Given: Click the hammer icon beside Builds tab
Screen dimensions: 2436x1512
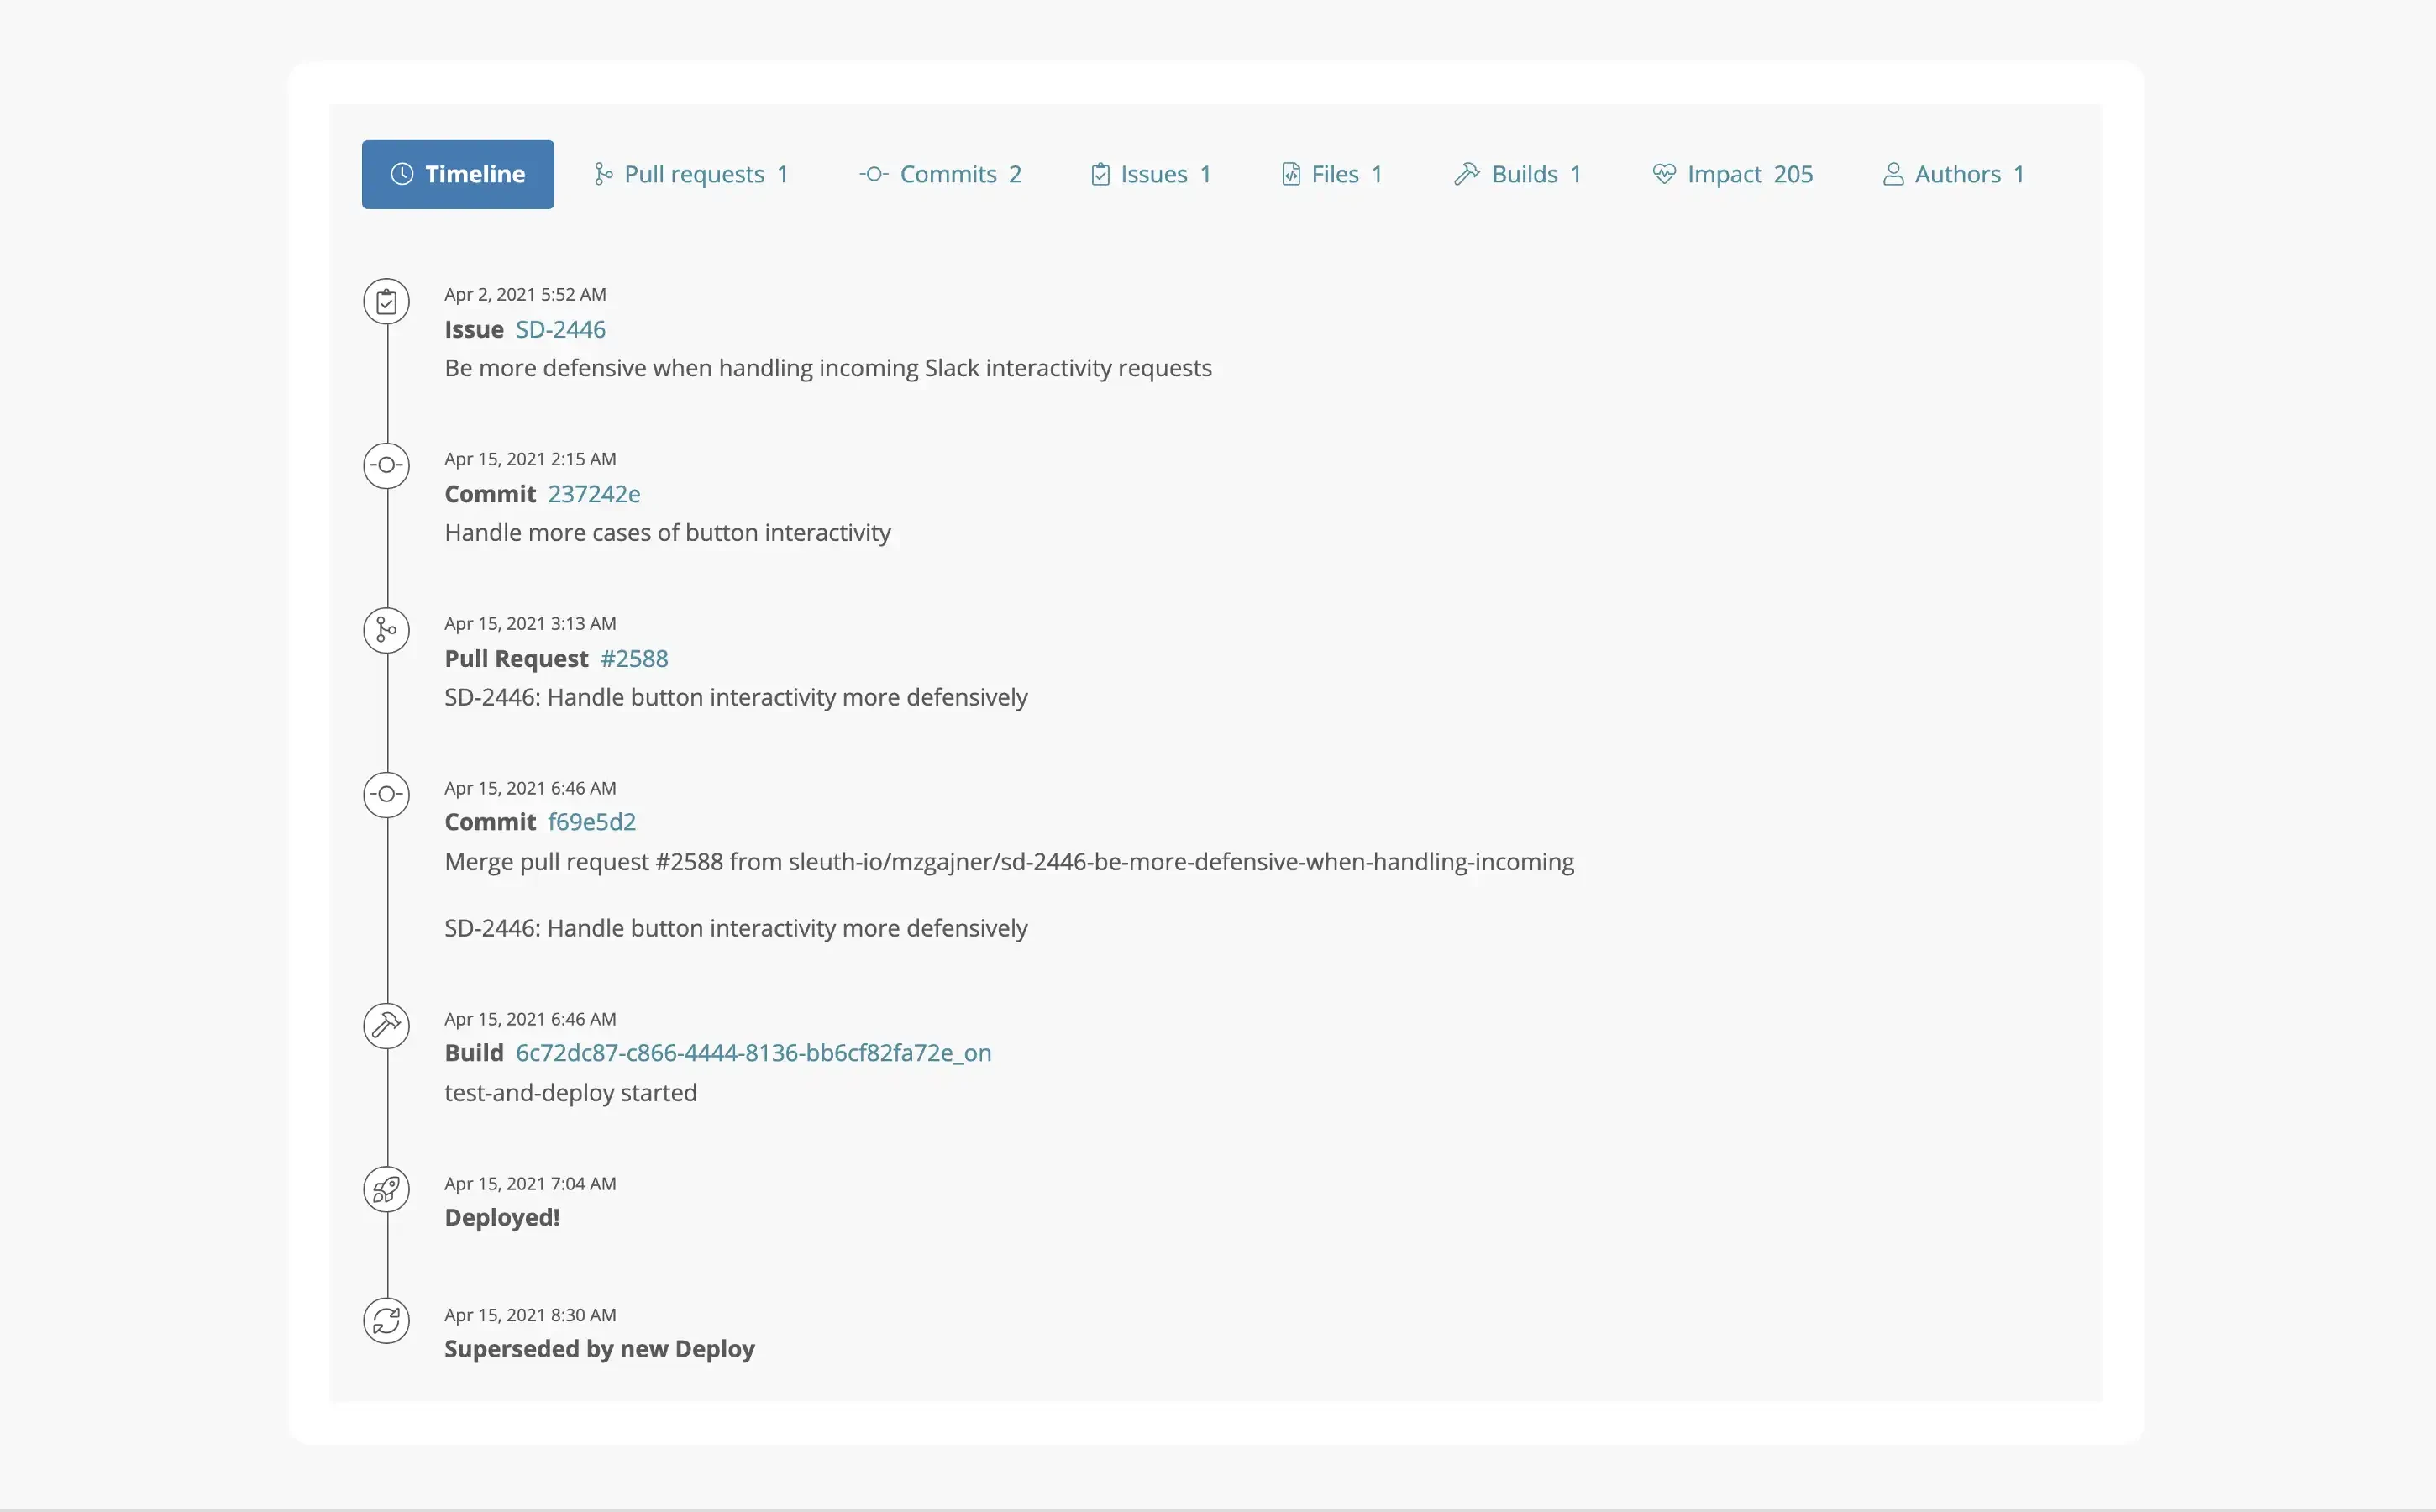Looking at the screenshot, I should (x=1466, y=174).
